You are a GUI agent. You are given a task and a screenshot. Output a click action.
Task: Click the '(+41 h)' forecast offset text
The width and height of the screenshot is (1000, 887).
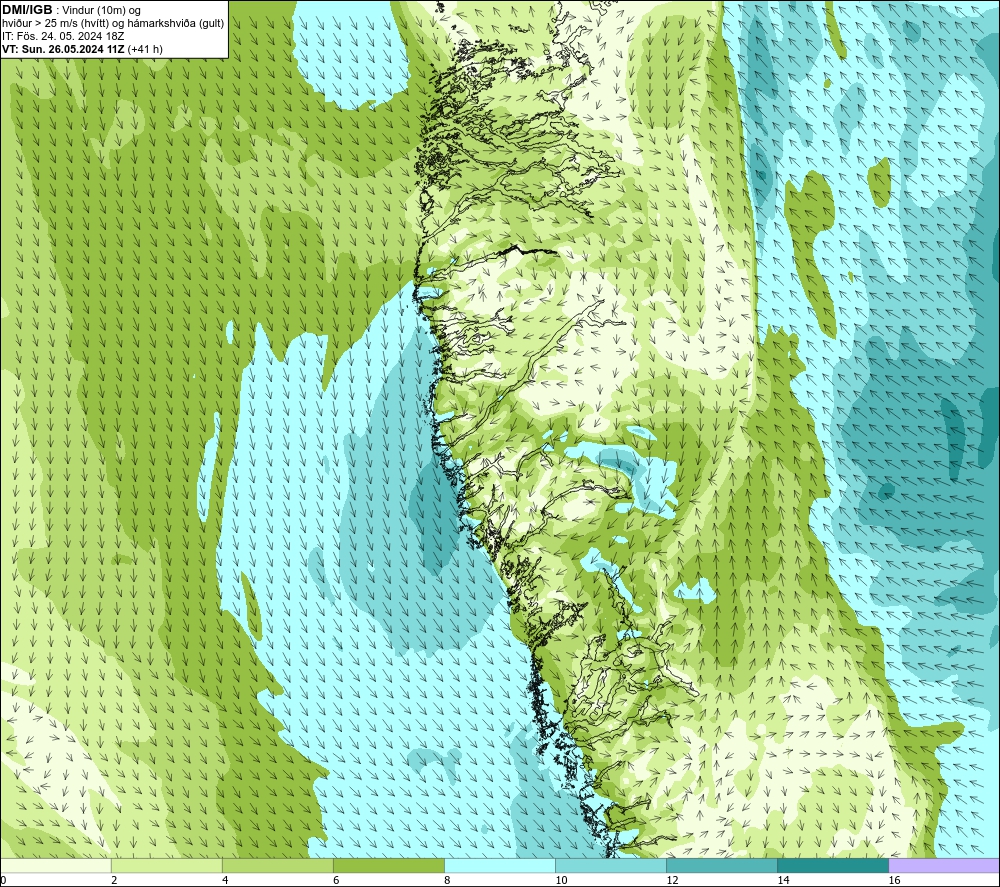(145, 49)
